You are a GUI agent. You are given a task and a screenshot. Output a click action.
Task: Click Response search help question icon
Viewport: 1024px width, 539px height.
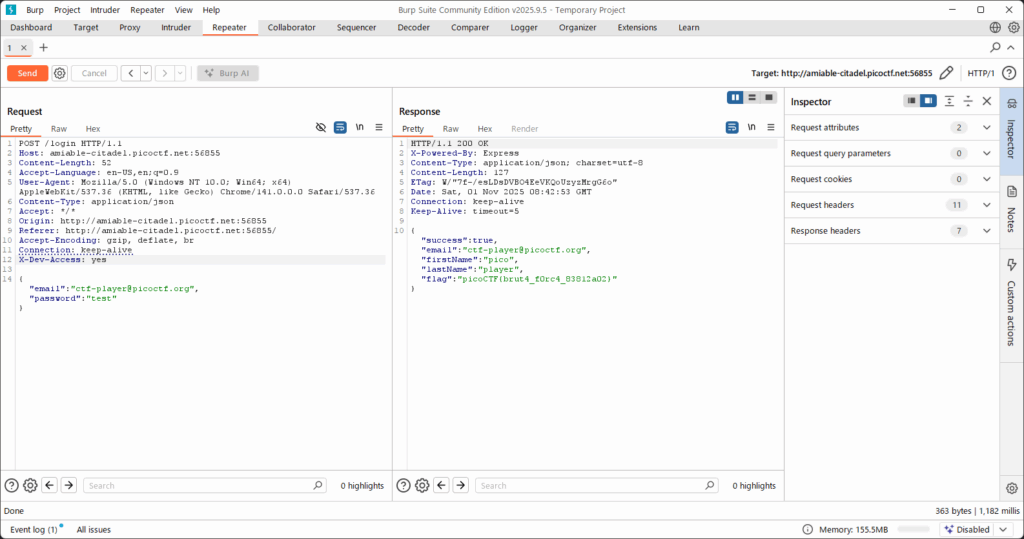[x=404, y=485]
